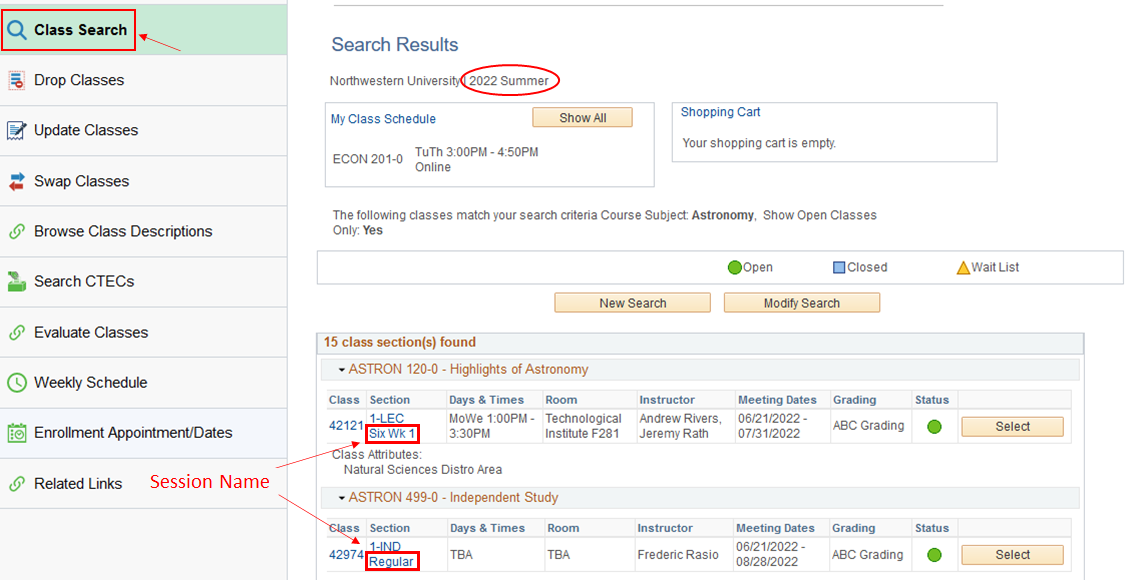Screen dimensions: 1135x580
Task: Click the Enrollment Appointment/Dates calendar icon
Action: click(x=16, y=433)
